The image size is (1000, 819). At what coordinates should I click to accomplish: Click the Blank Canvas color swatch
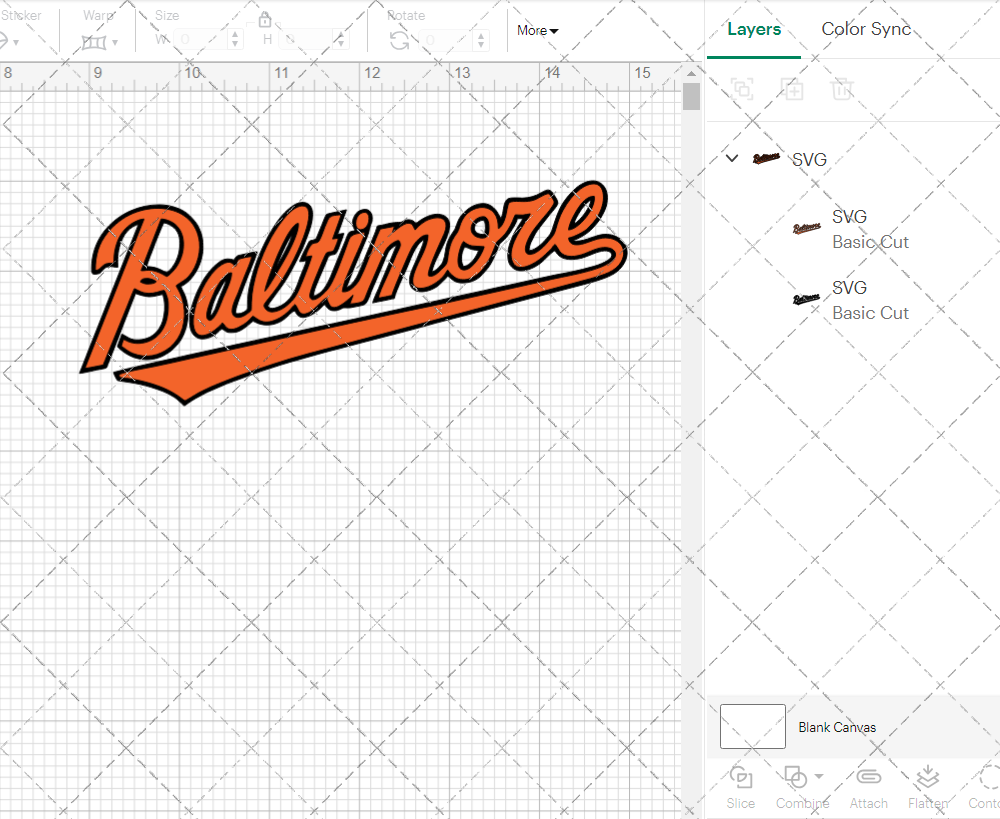click(752, 727)
